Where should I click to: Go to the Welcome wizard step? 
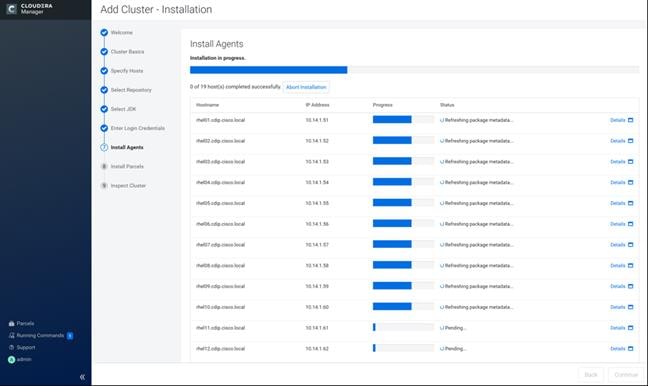coord(117,32)
